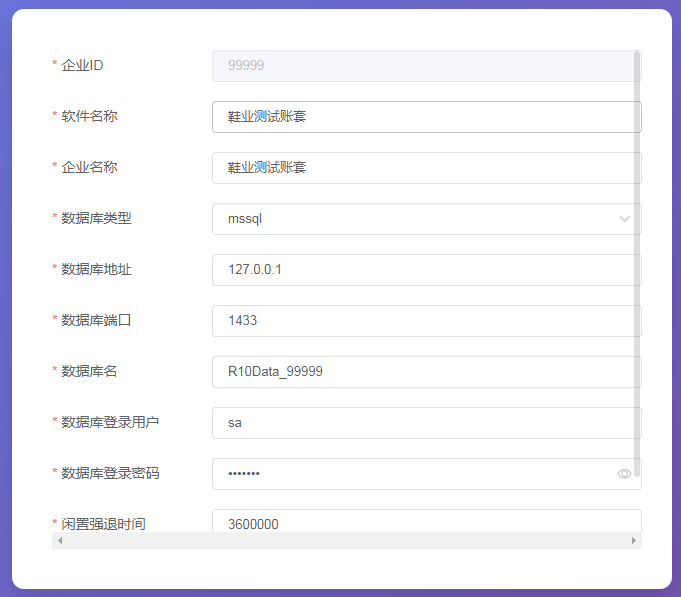This screenshot has width=681, height=597.
Task: Click the horizontal scrollbar right arrow
Action: pyautogui.click(x=633, y=541)
